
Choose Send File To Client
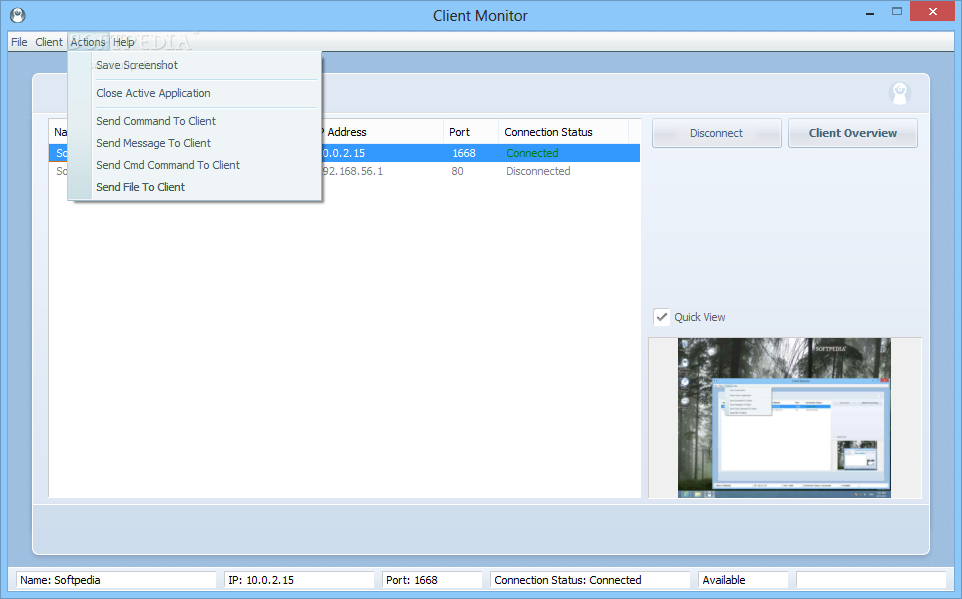click(140, 187)
